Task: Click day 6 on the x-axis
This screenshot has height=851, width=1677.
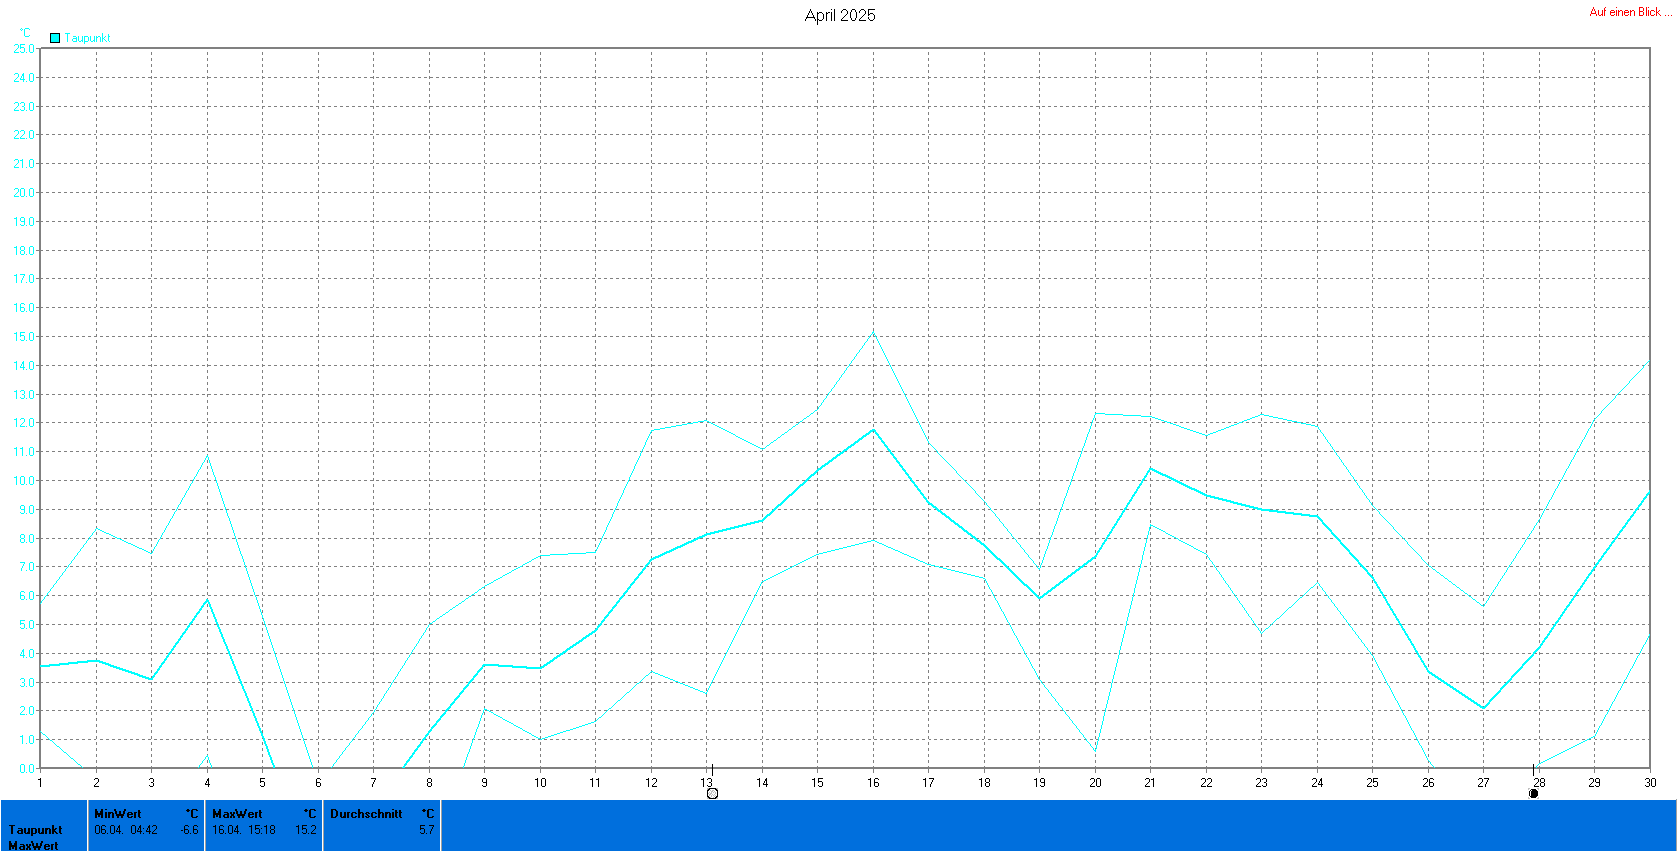Action: coord(318,783)
